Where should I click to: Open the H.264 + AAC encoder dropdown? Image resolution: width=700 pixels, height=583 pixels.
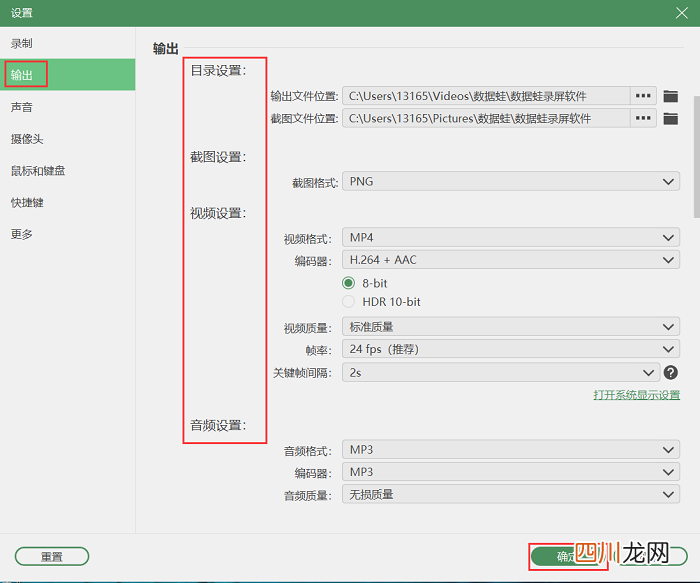511,260
